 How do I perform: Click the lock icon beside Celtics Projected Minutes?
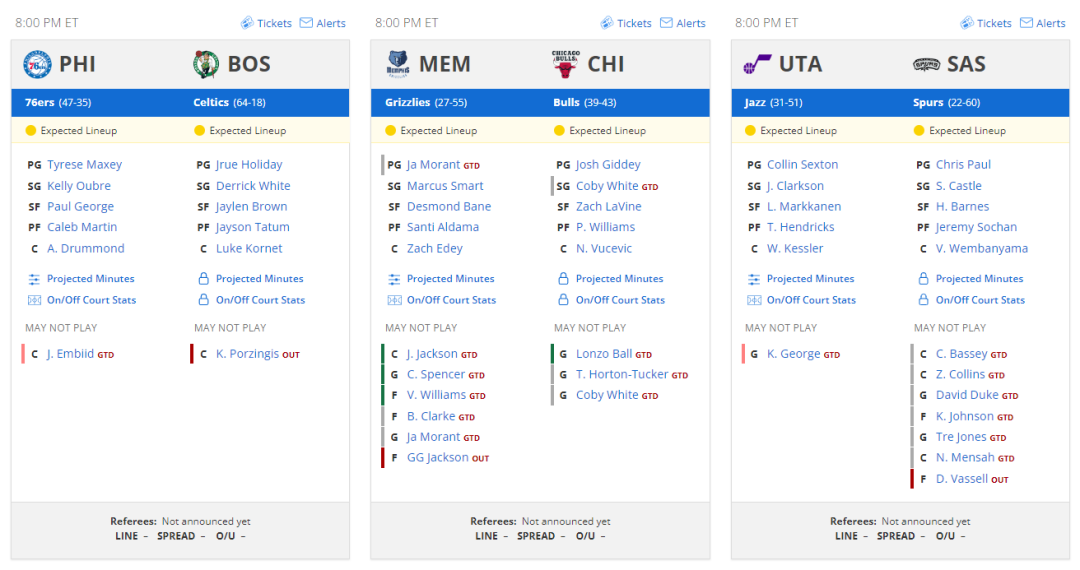coord(203,279)
